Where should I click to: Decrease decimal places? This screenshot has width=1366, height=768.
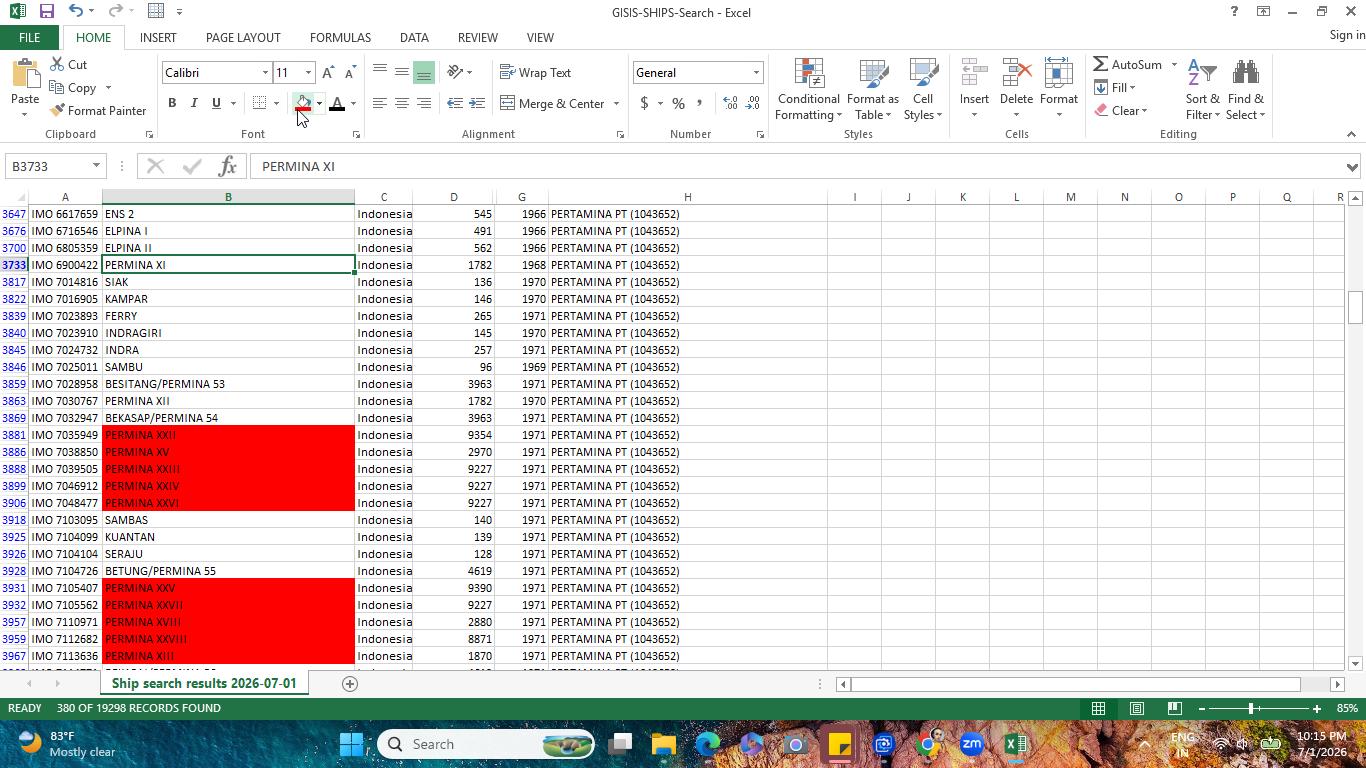[753, 103]
